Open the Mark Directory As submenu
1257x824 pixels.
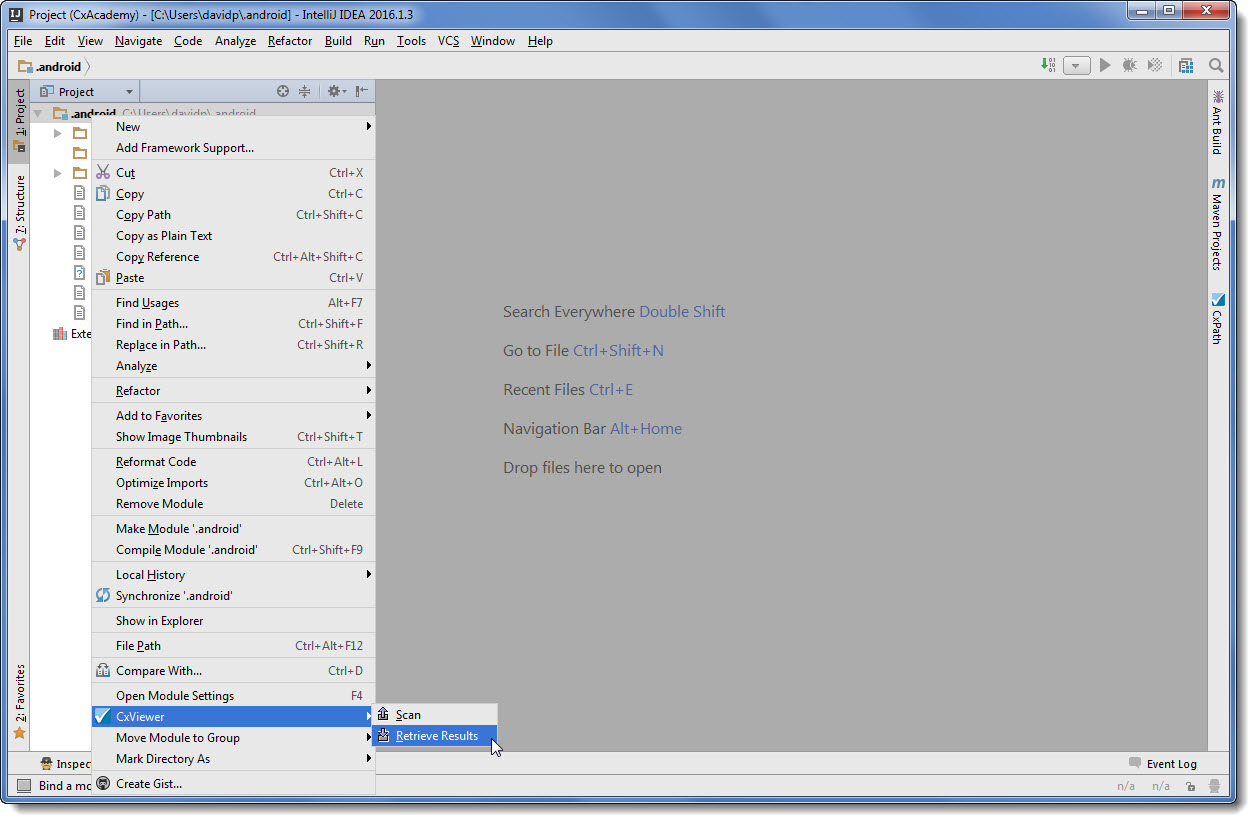(x=233, y=759)
